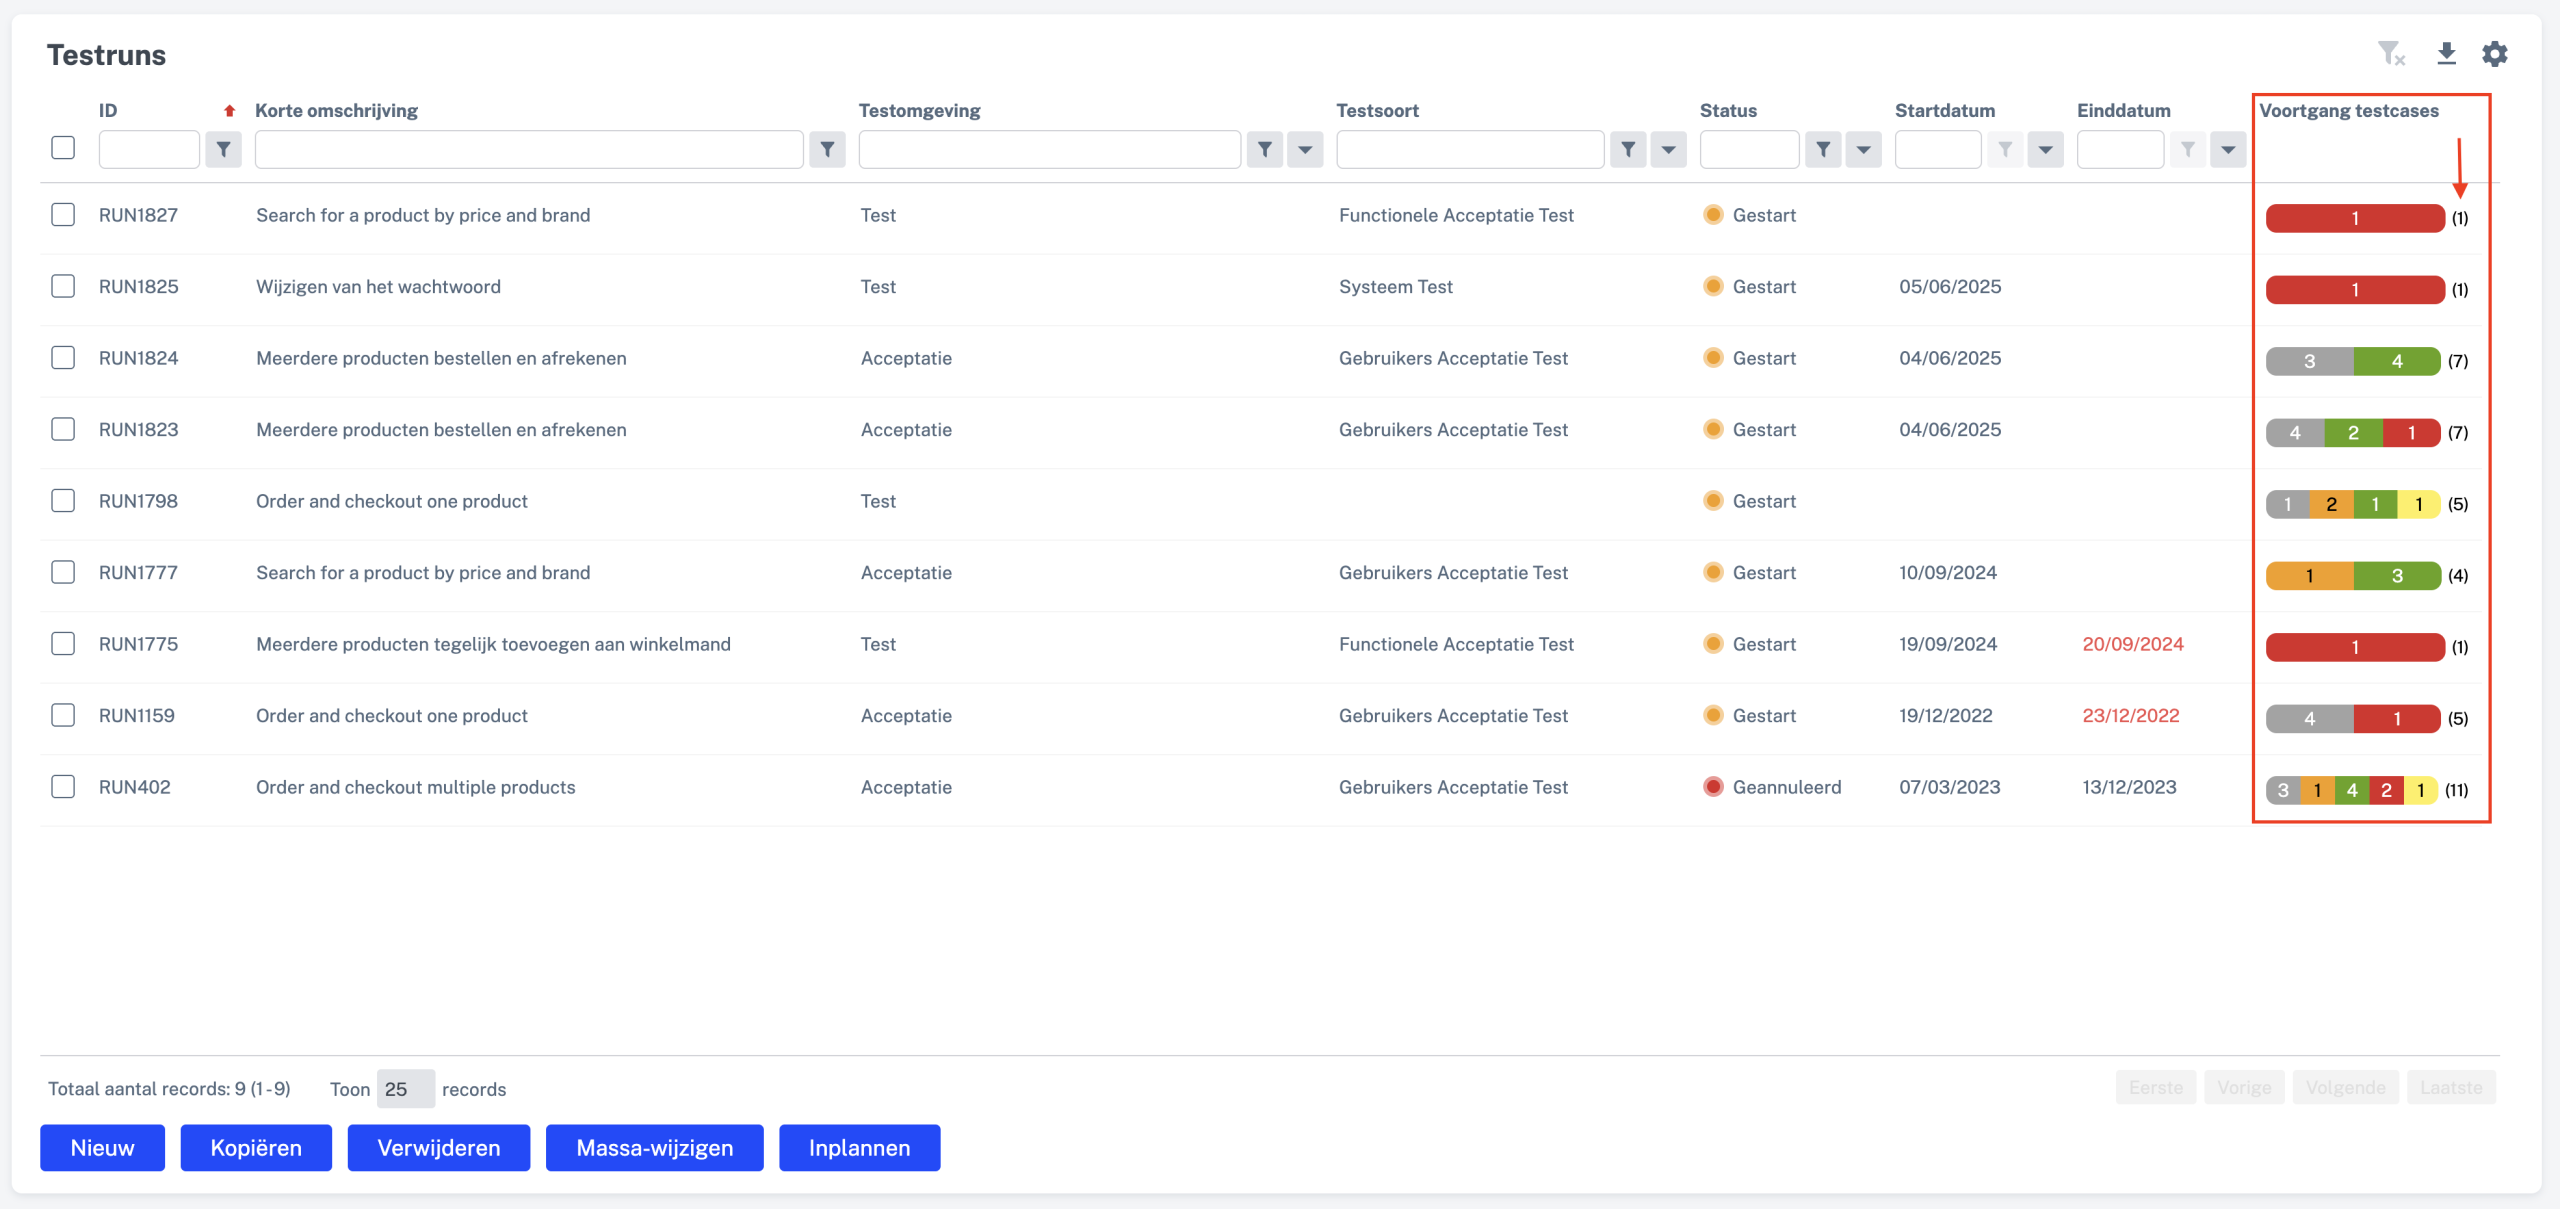
Task: Click the records-per-page field showing 25
Action: tap(404, 1089)
